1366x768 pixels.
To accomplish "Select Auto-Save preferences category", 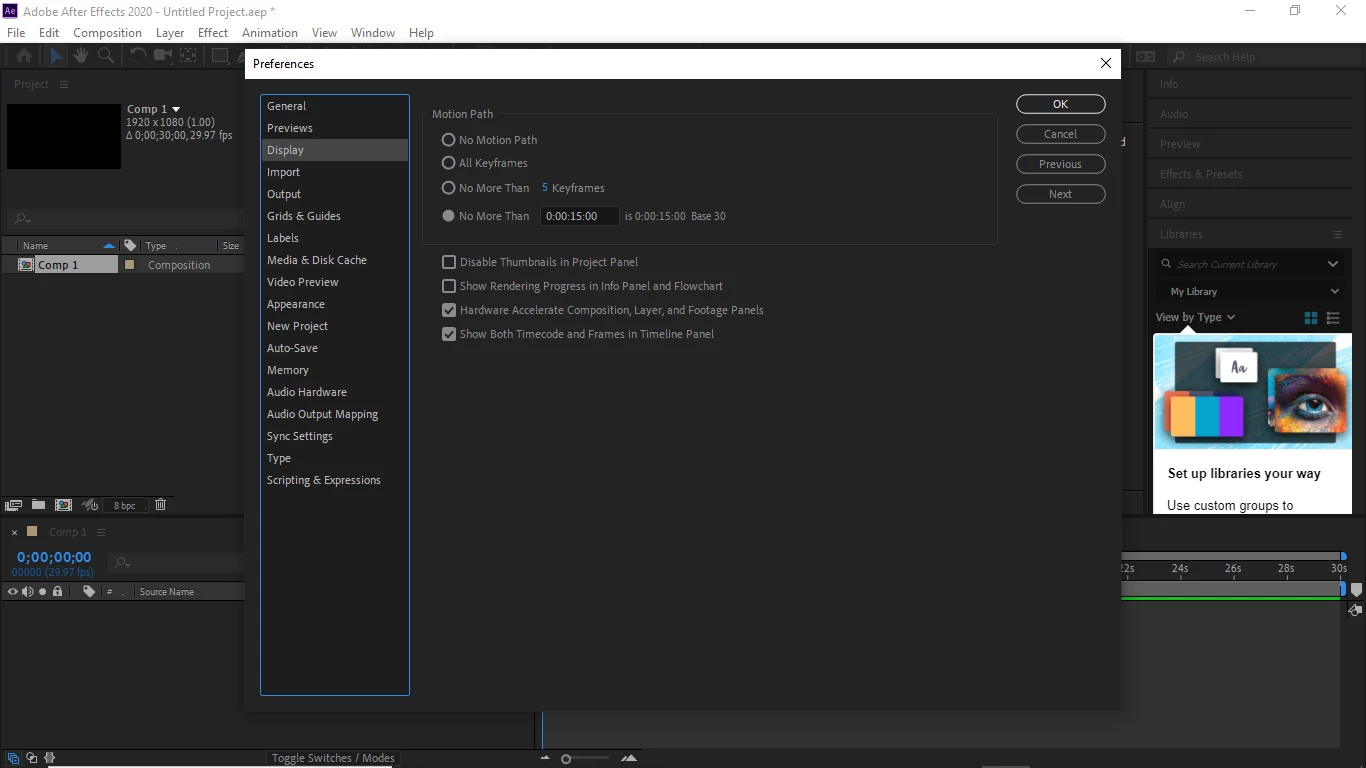I will click(334, 348).
